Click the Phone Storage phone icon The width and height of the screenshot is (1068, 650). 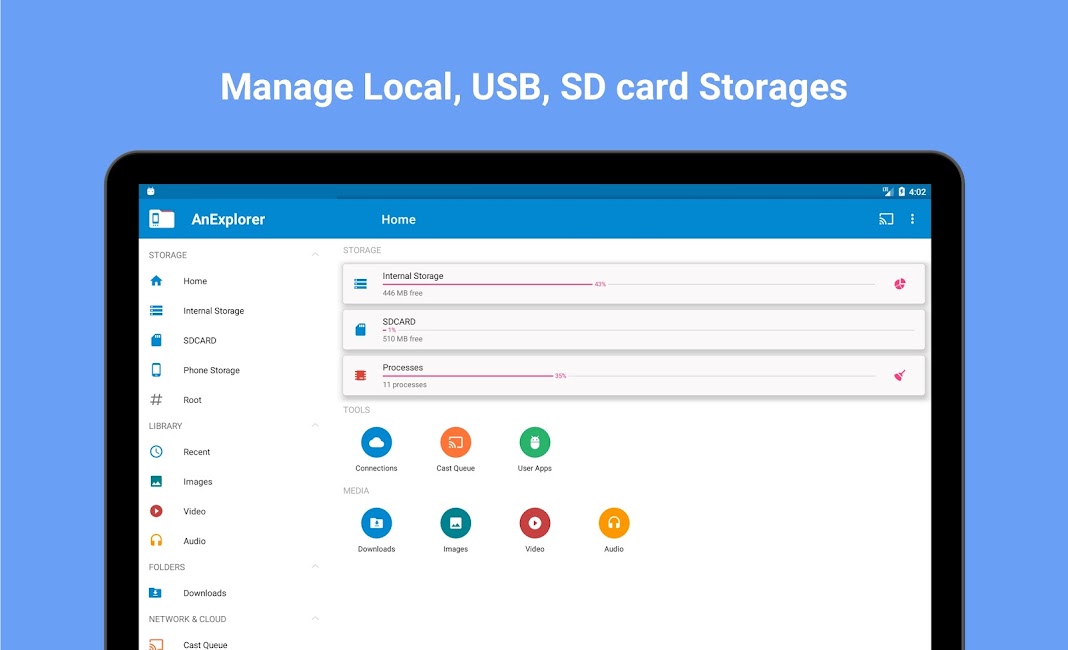pos(156,370)
